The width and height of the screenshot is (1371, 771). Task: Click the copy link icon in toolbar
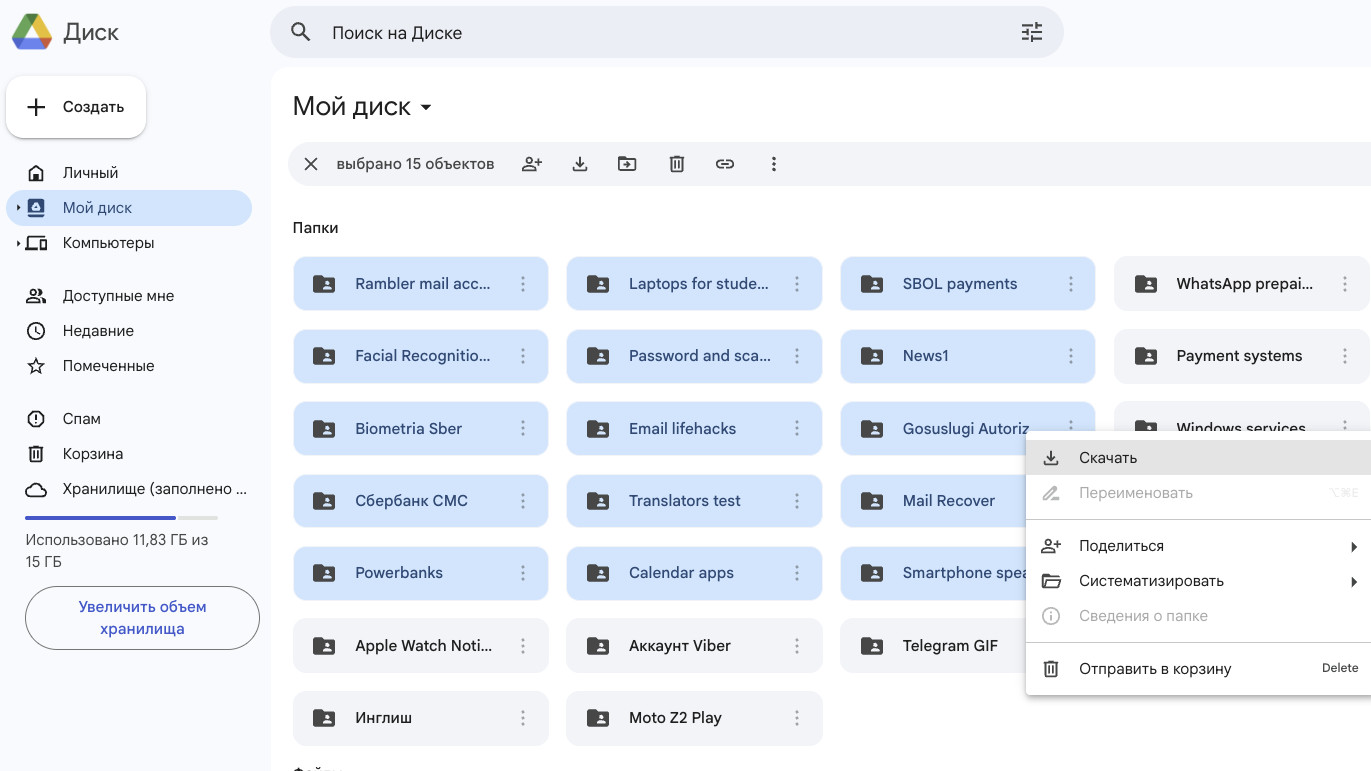point(725,164)
